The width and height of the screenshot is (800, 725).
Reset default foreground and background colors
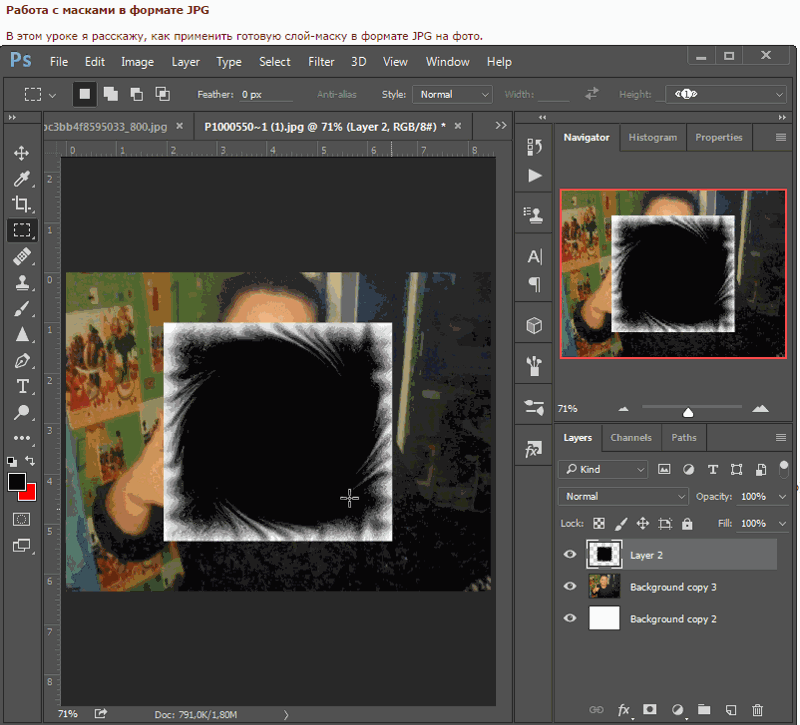[12, 461]
